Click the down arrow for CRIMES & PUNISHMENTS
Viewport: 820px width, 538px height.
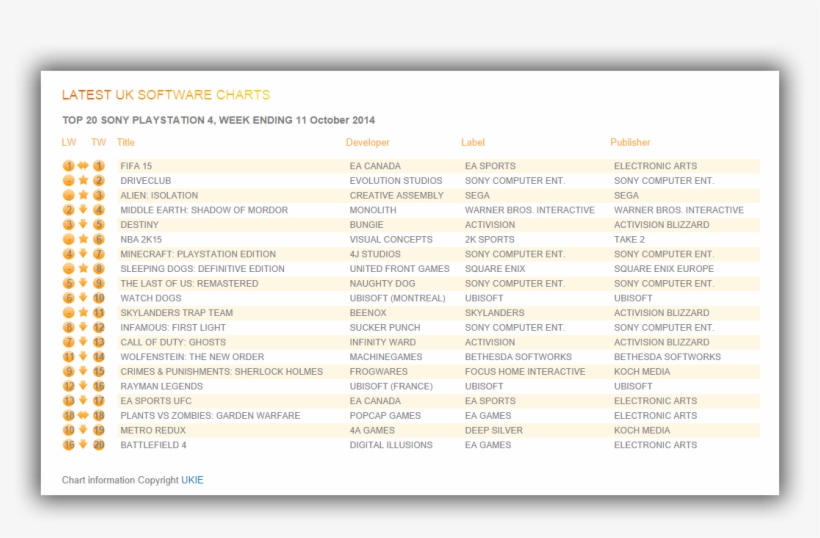[x=83, y=371]
